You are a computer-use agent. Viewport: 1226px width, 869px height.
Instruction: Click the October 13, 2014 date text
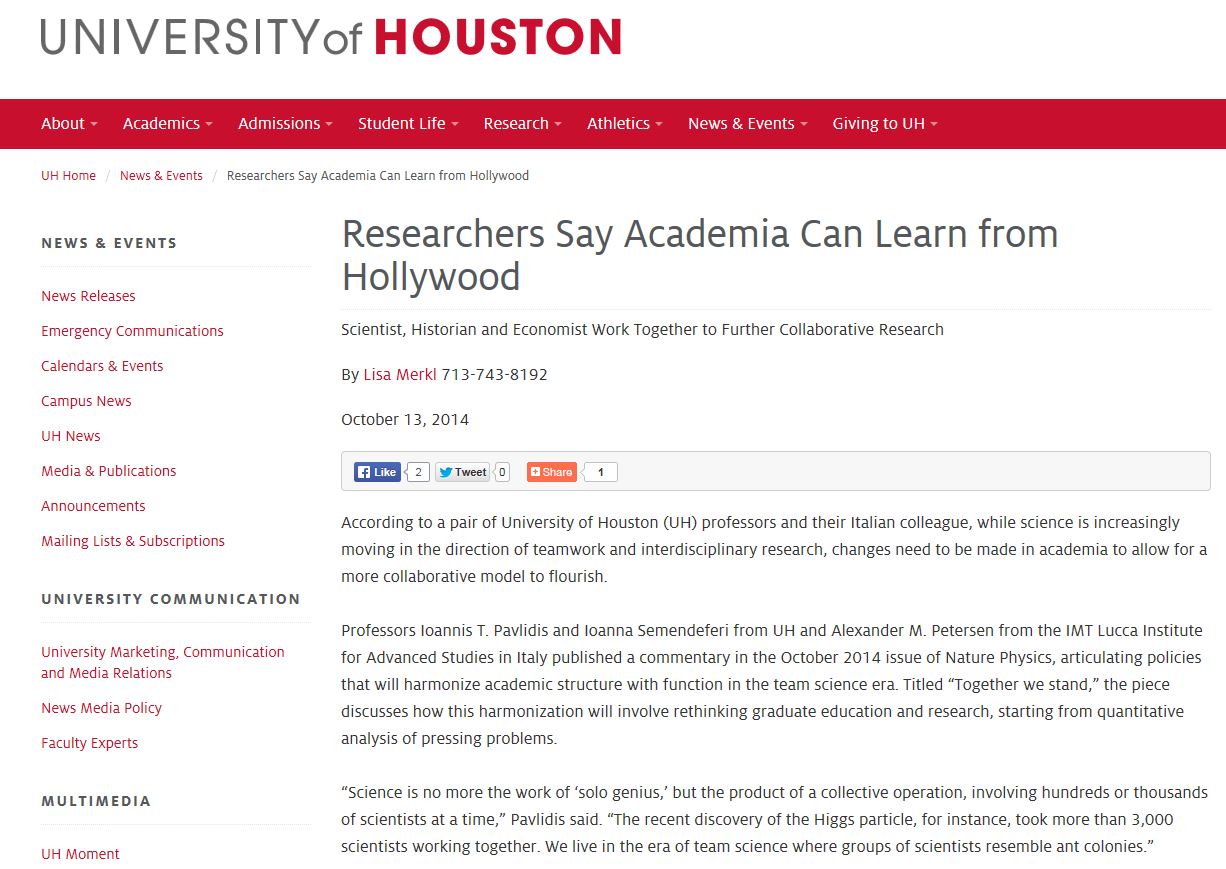coord(405,419)
